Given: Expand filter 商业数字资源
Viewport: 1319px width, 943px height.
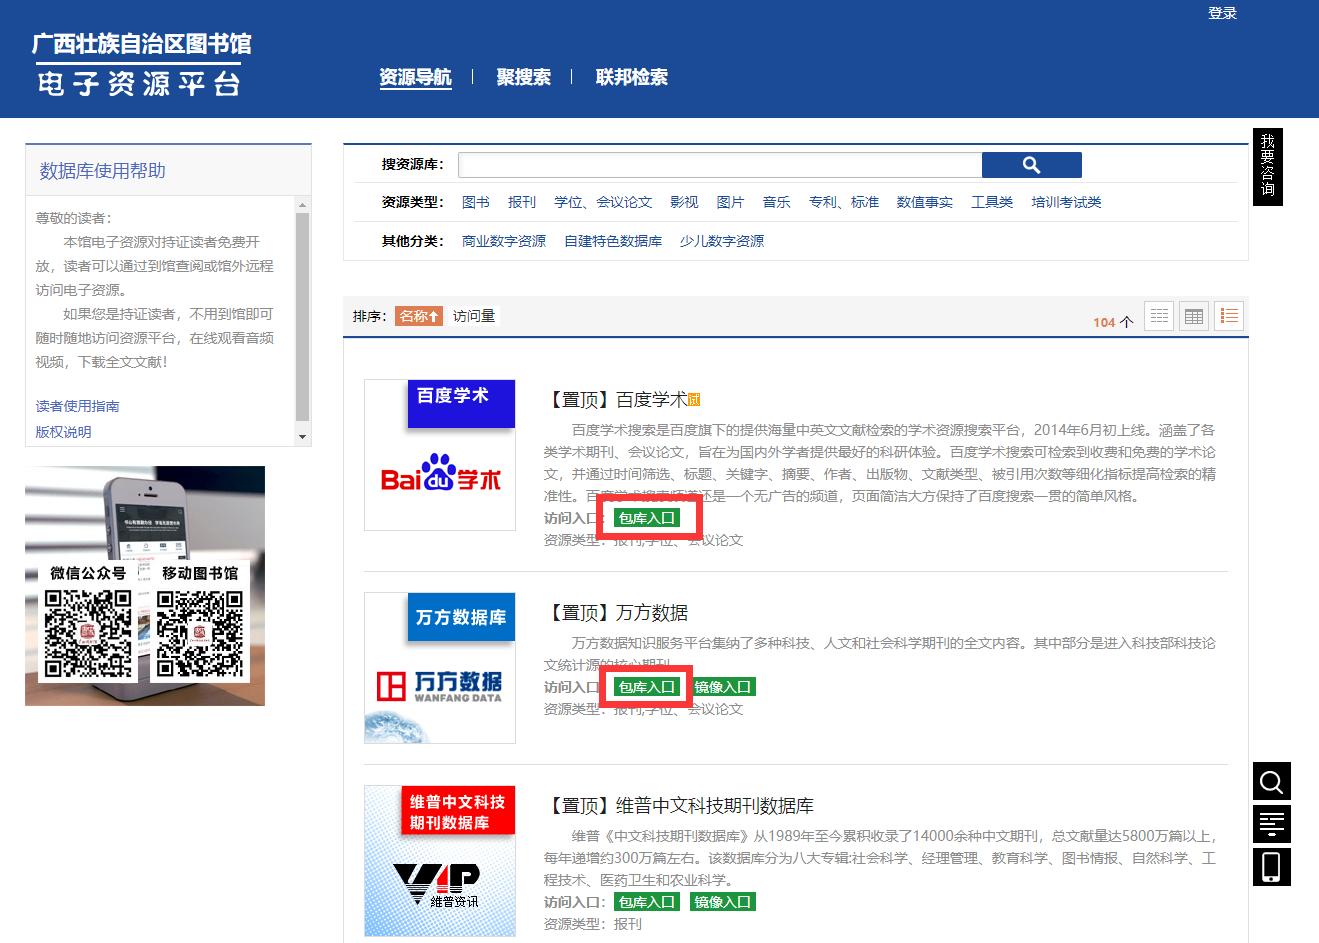Looking at the screenshot, I should (504, 240).
